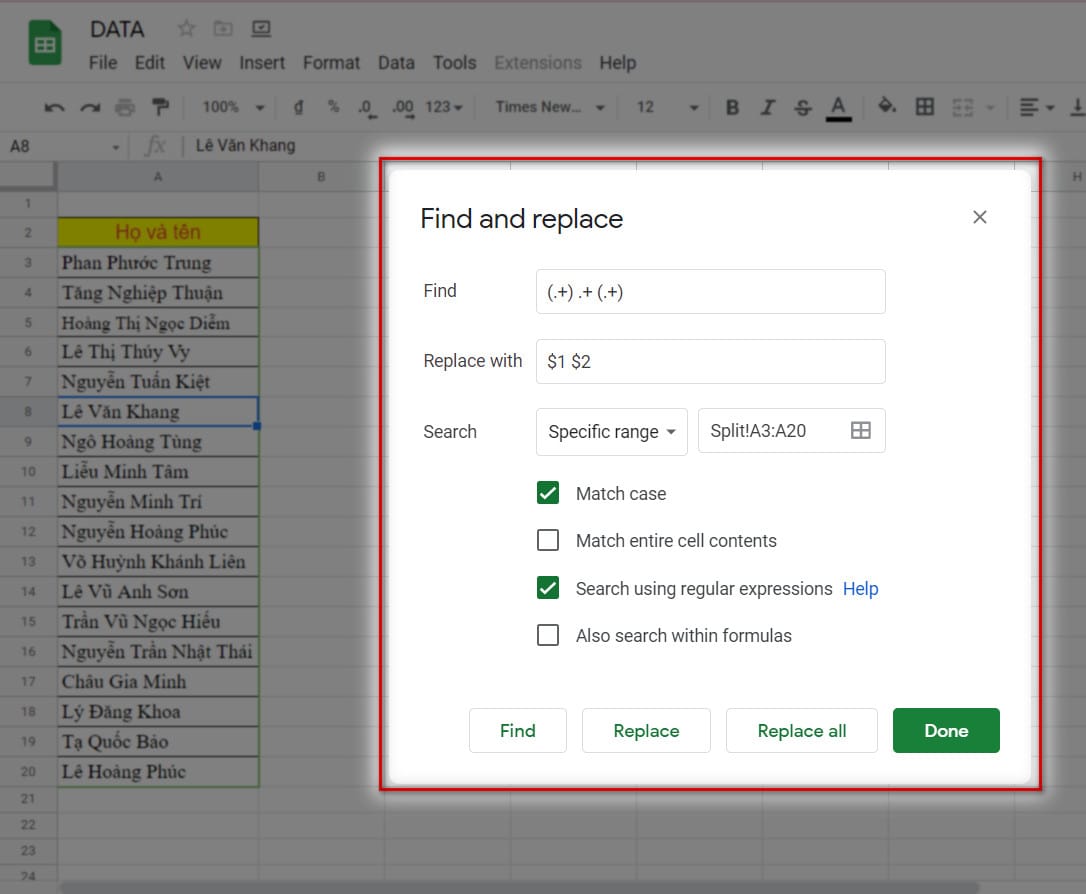The width and height of the screenshot is (1086, 894).
Task: Enable Also search within formulas
Action: tap(548, 635)
